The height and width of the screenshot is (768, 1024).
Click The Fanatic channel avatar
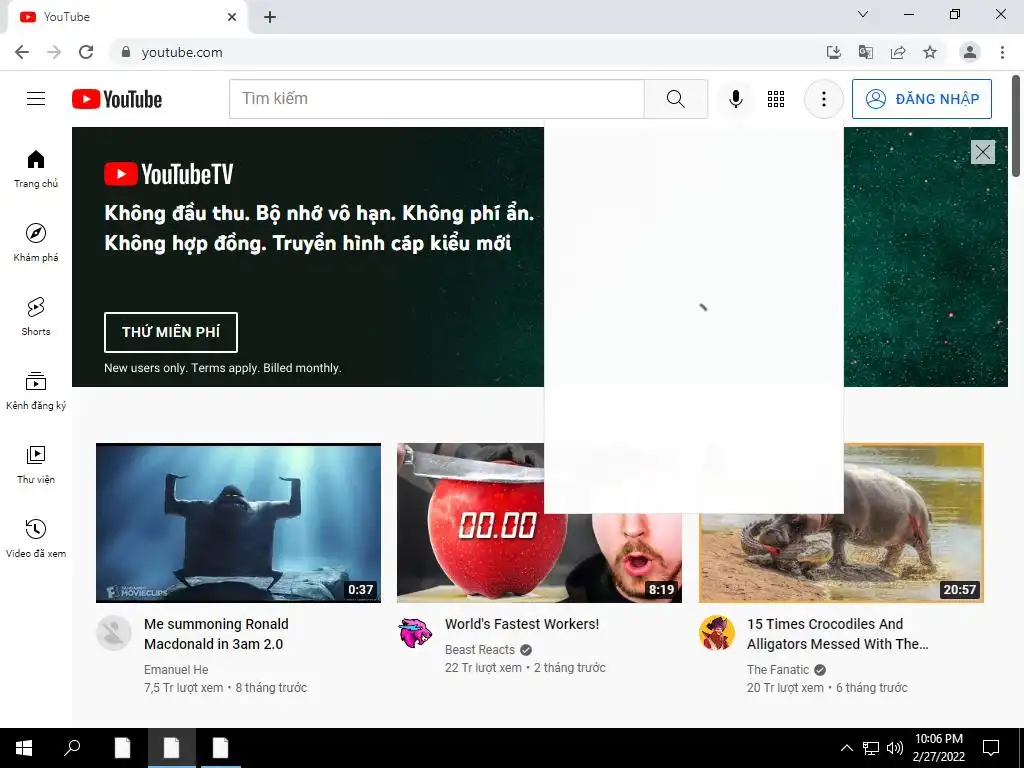coord(716,633)
